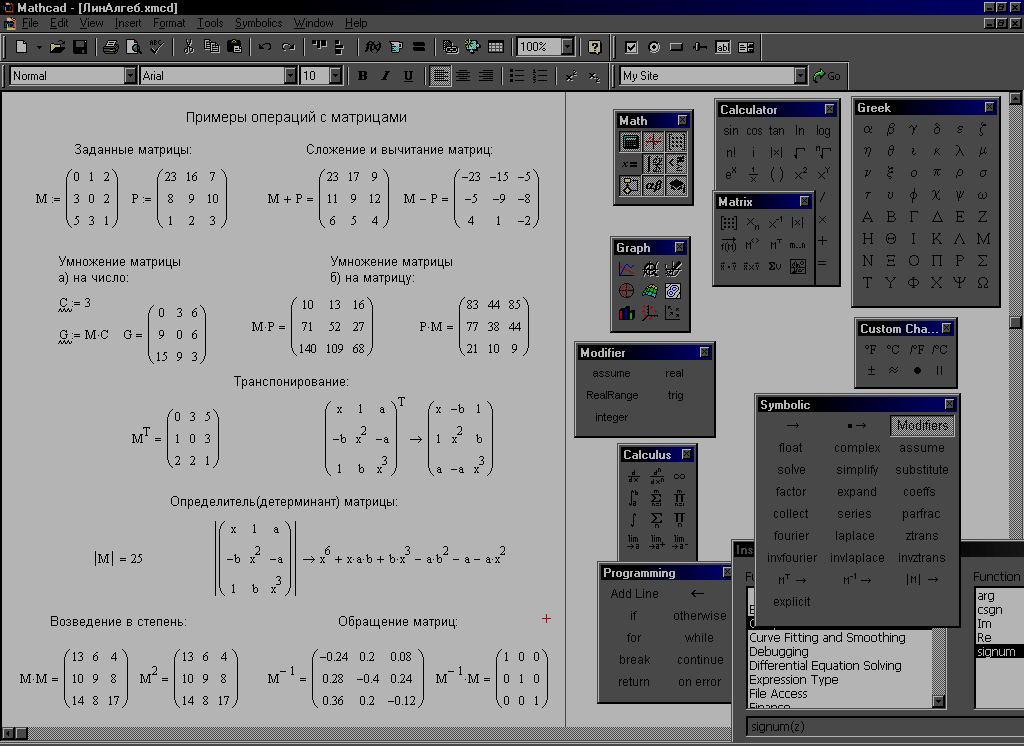Undo the last action

[264, 47]
